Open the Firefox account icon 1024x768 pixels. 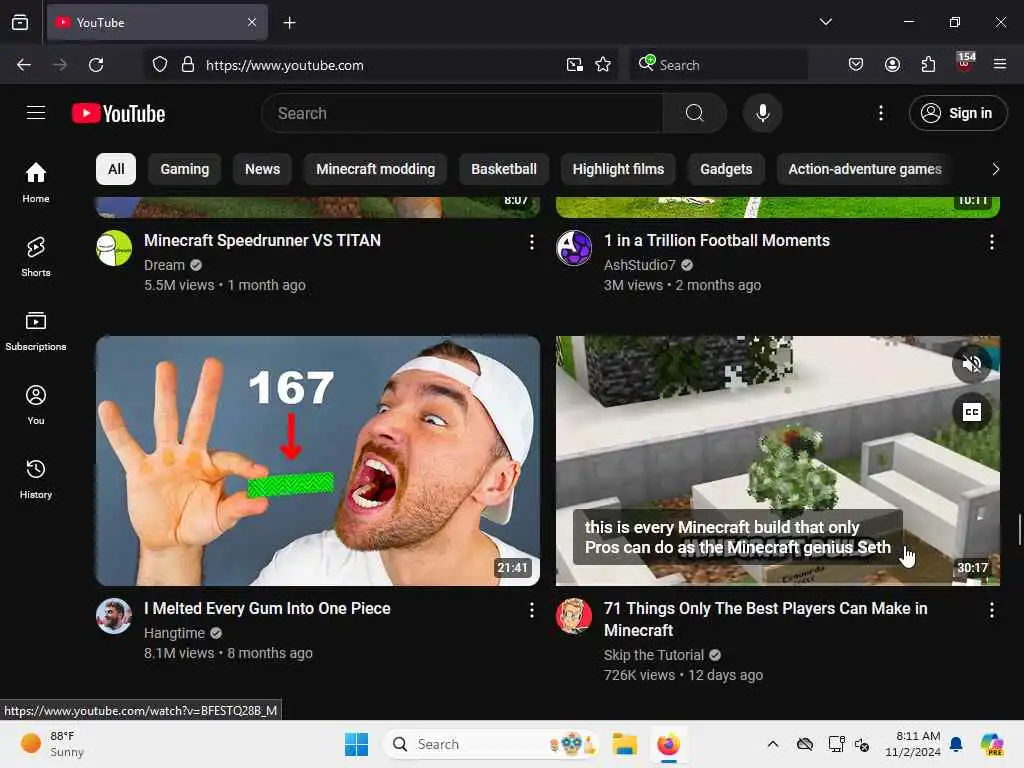coord(892,64)
